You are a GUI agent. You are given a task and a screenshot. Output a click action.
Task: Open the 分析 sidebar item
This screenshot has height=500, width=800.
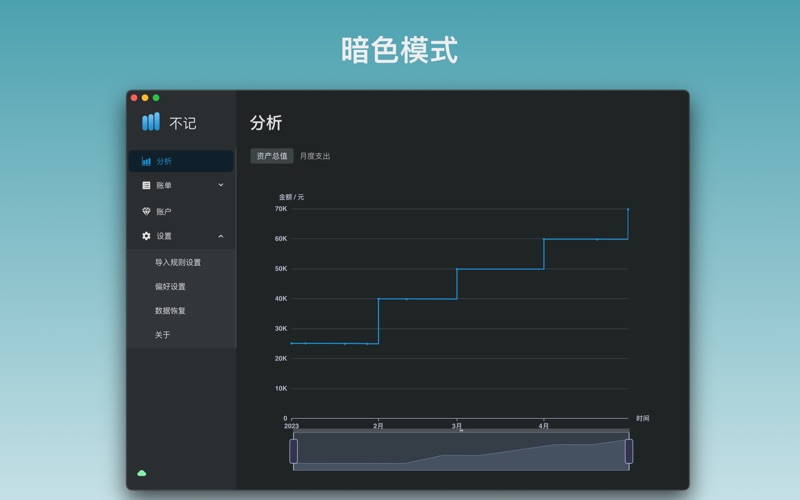point(181,161)
